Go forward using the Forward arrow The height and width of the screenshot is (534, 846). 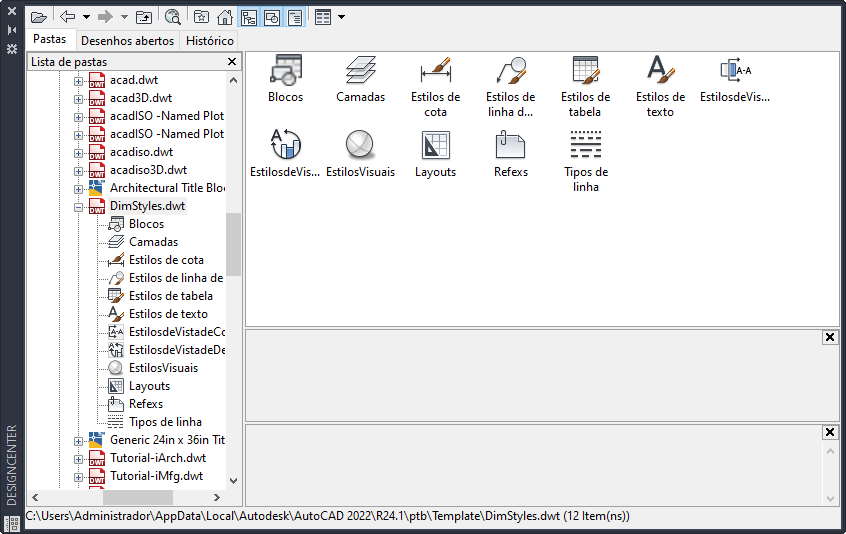pos(105,17)
